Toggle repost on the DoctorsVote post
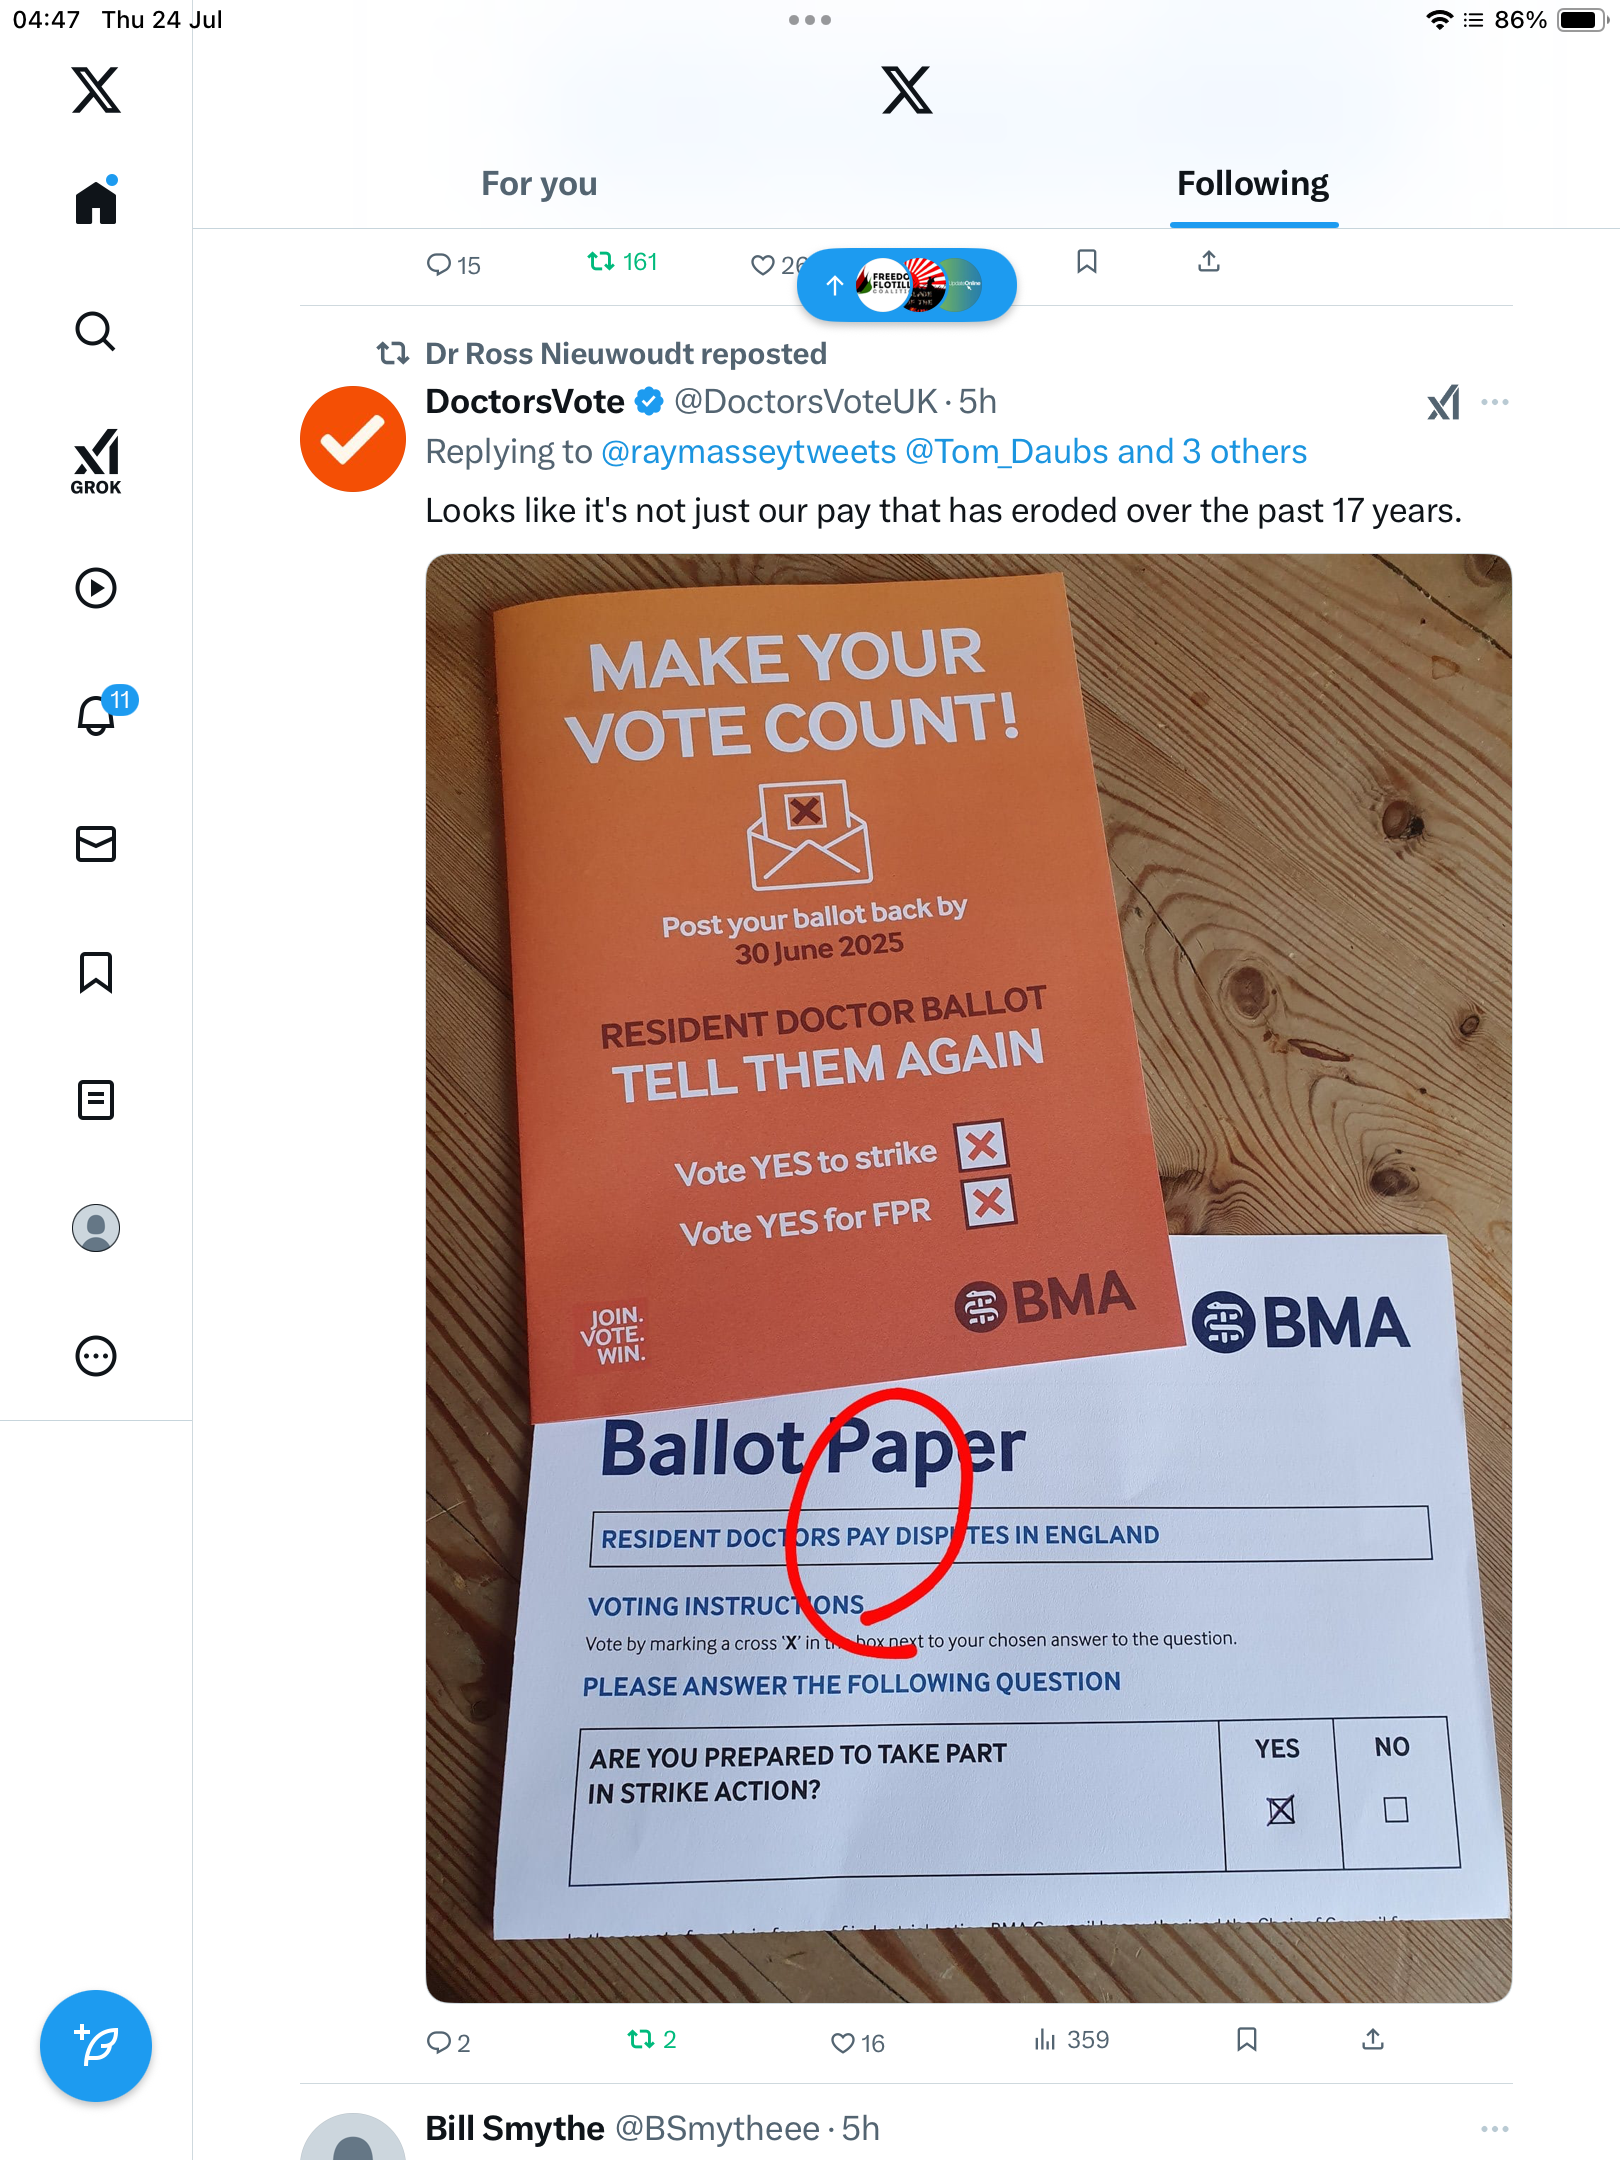The image size is (1620, 2160). coord(652,2040)
